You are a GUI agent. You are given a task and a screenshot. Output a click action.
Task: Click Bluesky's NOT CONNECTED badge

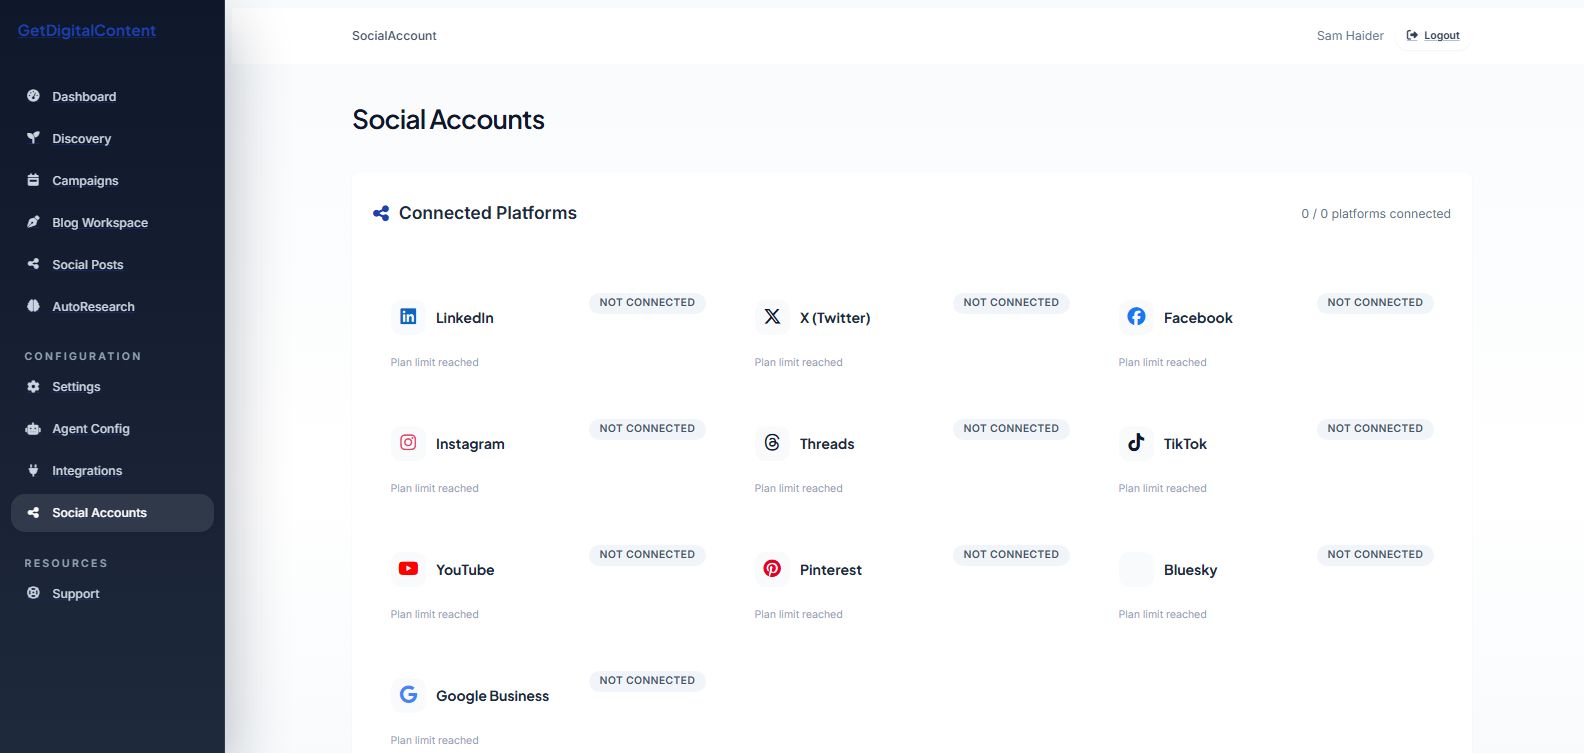[1375, 554]
